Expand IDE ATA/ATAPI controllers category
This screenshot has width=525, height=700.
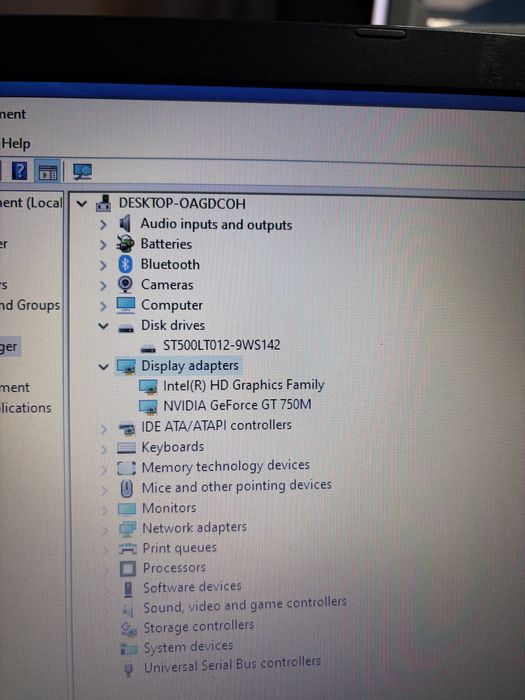[104, 429]
